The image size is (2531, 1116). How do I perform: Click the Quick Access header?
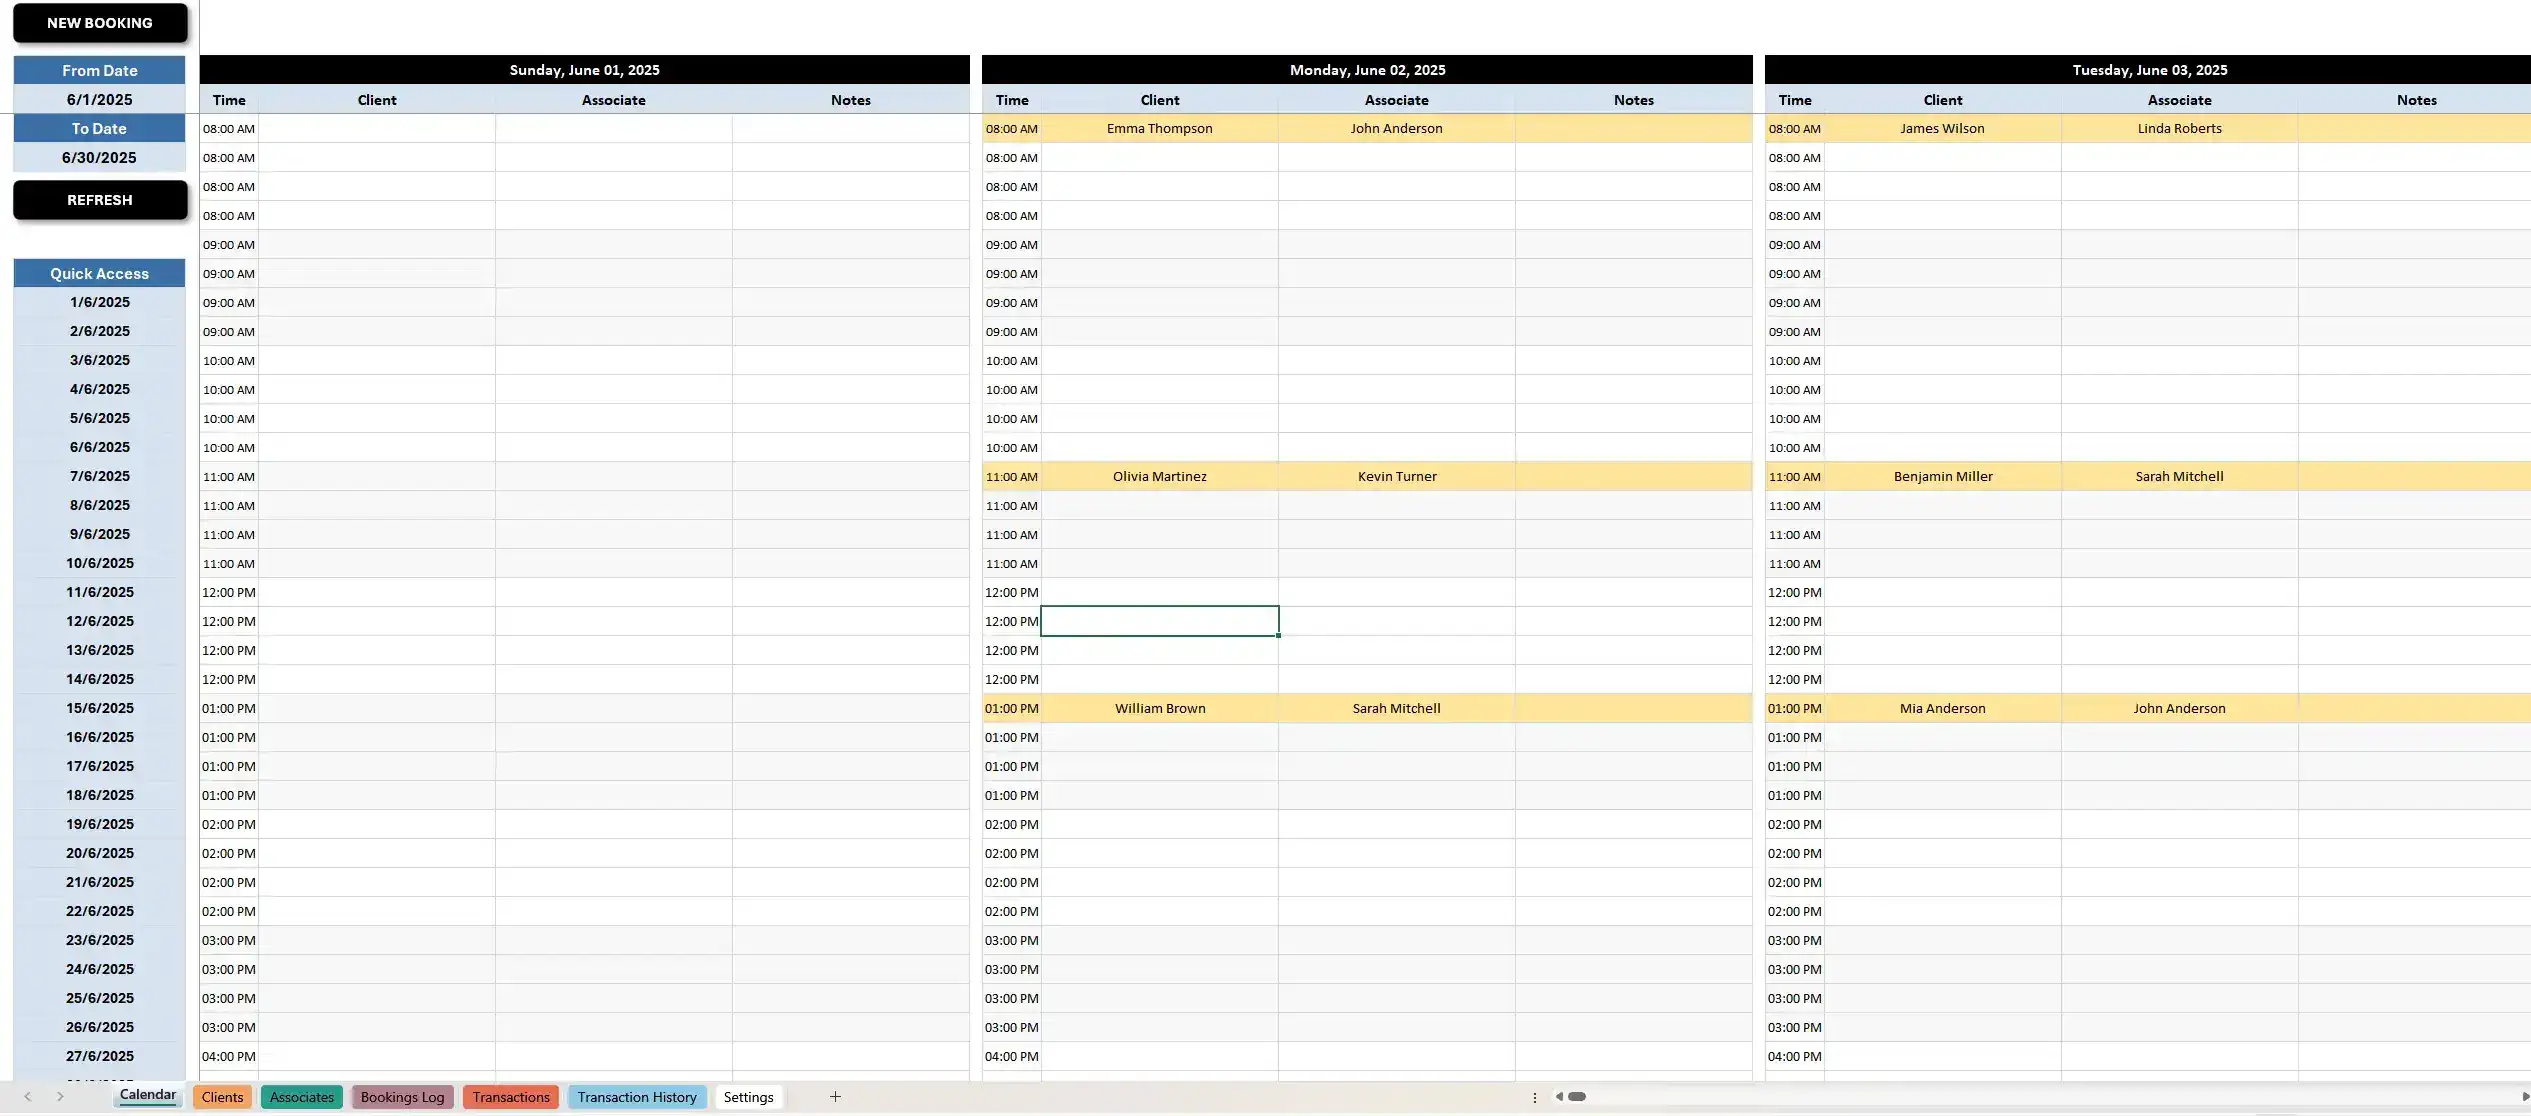(100, 273)
